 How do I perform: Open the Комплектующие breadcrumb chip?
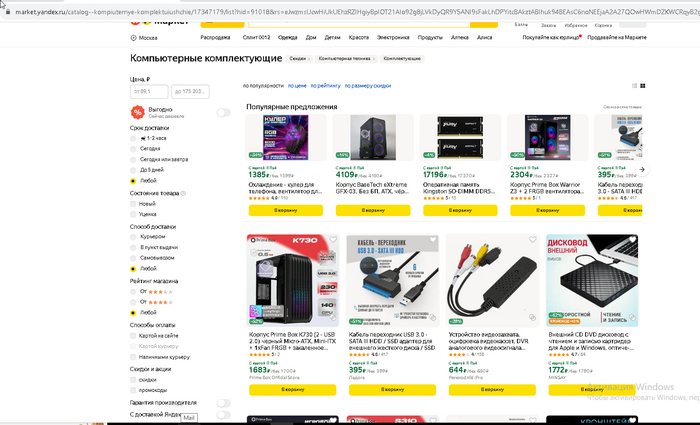(x=402, y=58)
